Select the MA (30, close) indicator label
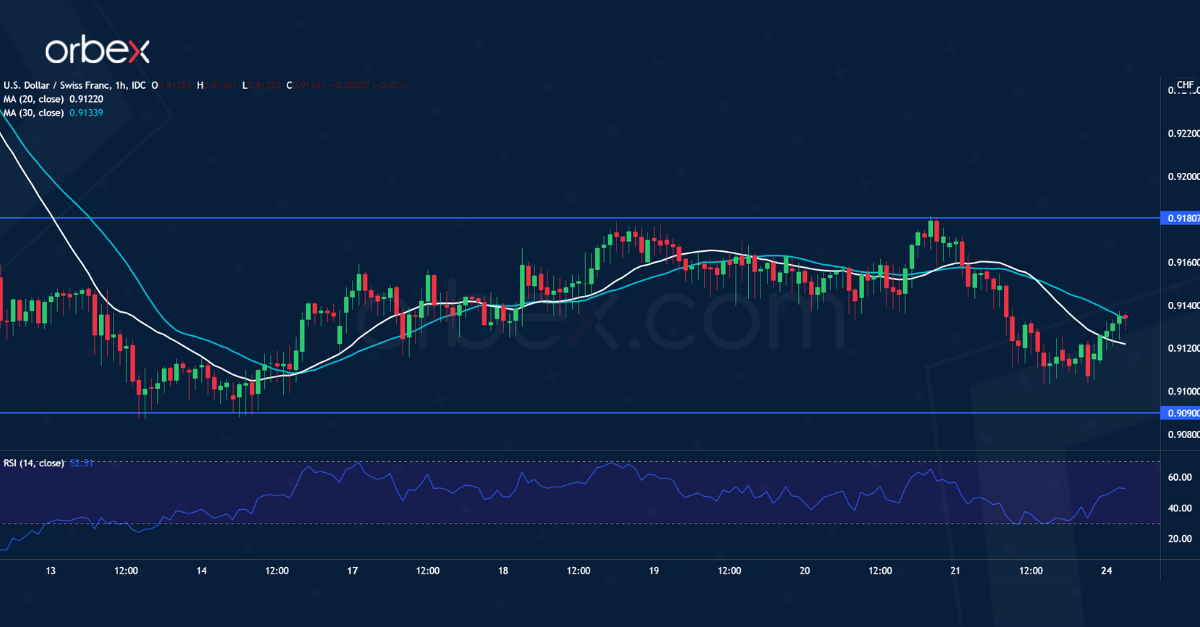The height and width of the screenshot is (627, 1200). tap(33, 112)
